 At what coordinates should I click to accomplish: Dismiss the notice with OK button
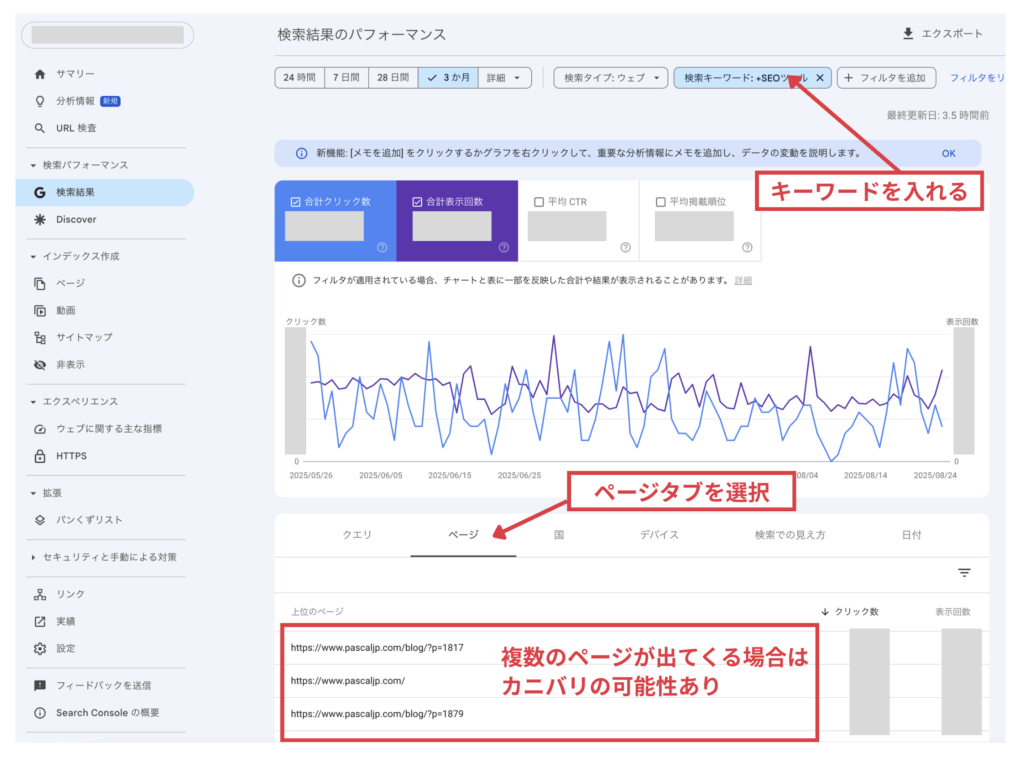948,154
